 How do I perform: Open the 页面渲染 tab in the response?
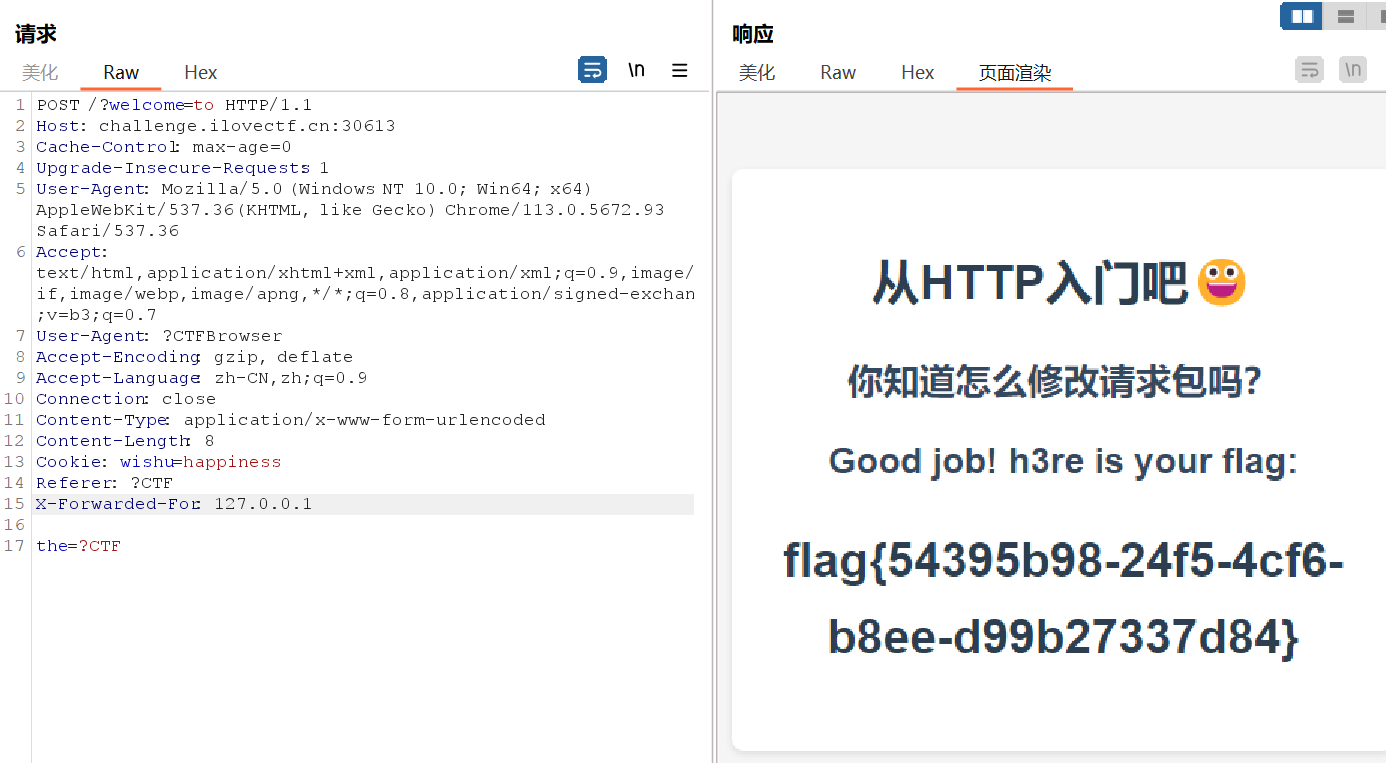coord(1014,72)
